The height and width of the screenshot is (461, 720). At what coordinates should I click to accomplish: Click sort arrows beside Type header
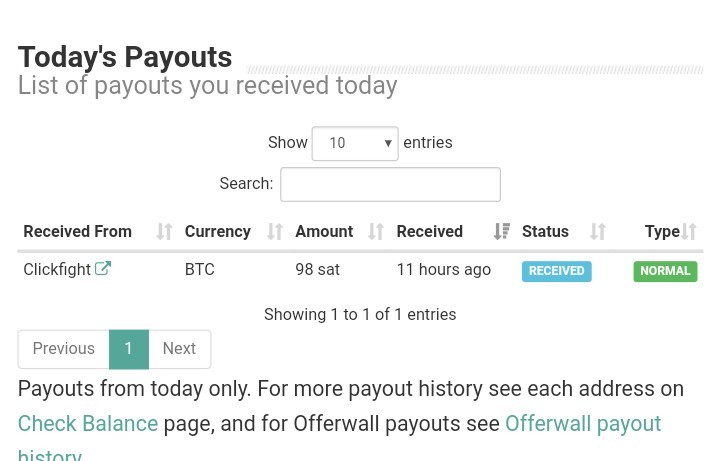point(689,231)
